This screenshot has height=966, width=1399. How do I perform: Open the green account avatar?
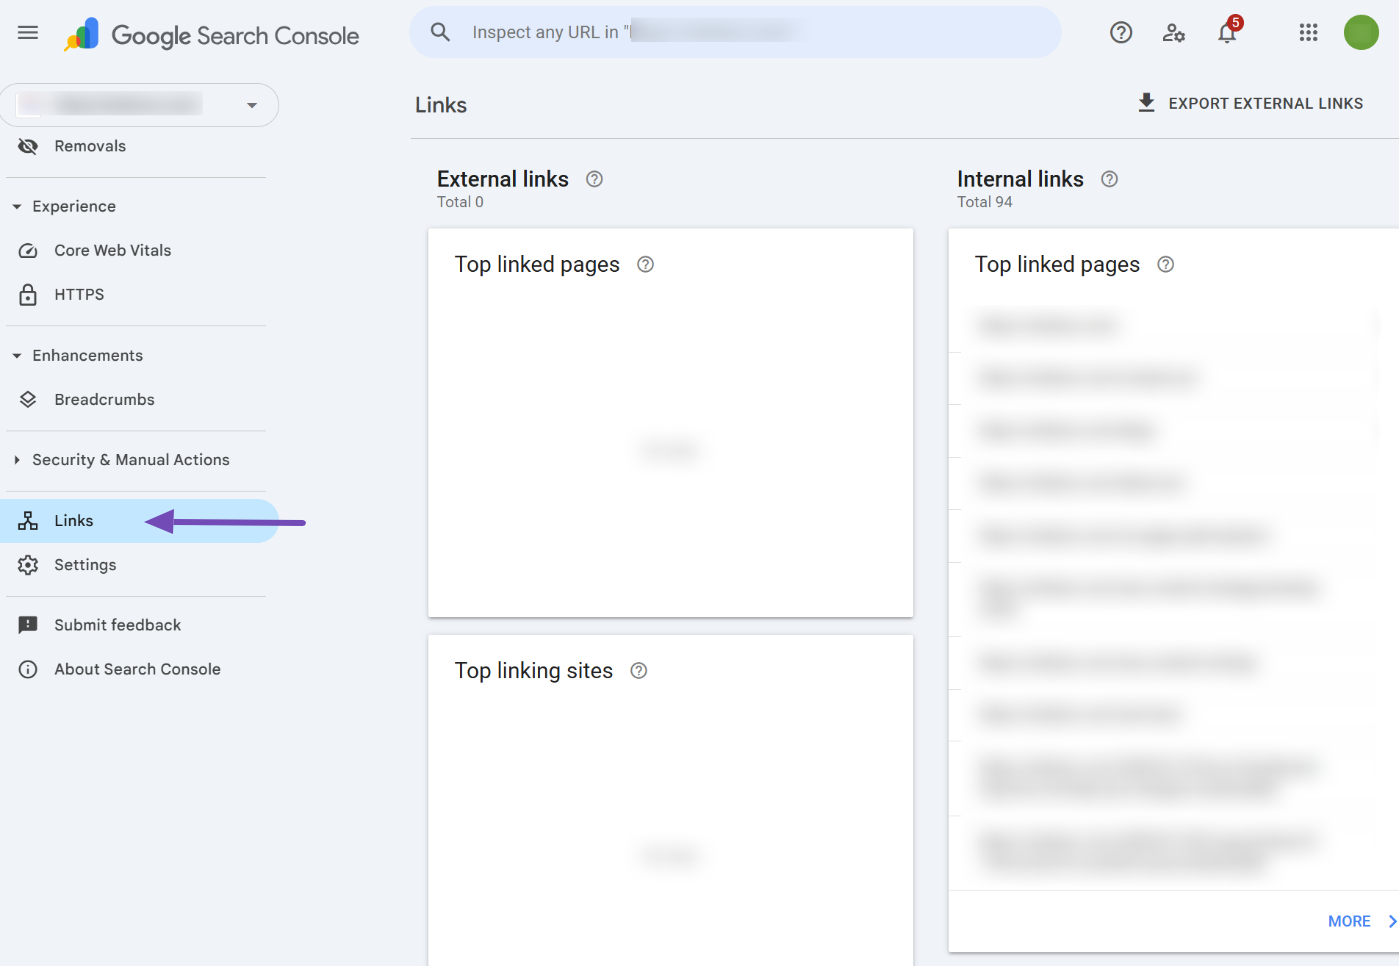tap(1361, 32)
